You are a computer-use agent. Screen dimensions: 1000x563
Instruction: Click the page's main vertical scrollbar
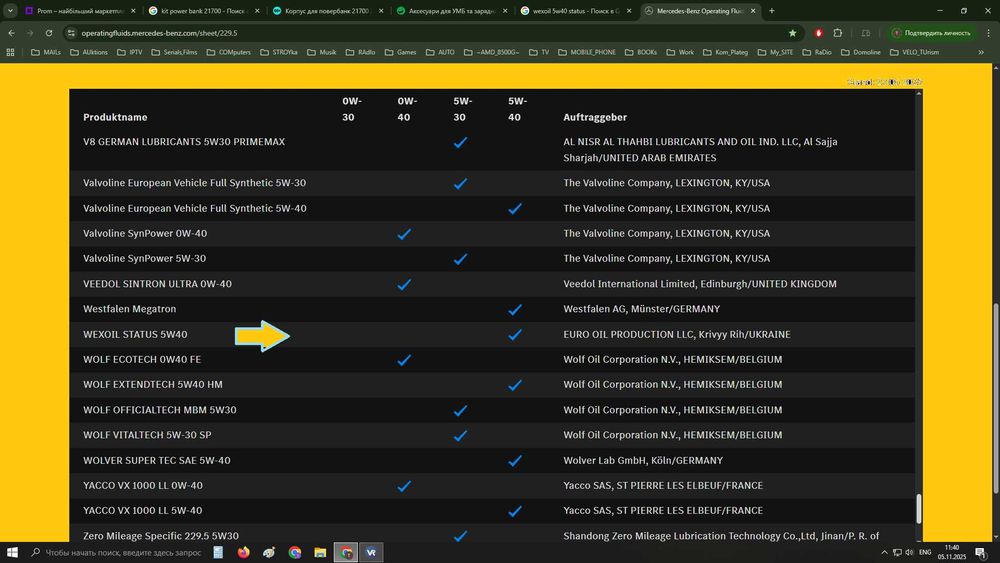pyautogui.click(x=996, y=398)
